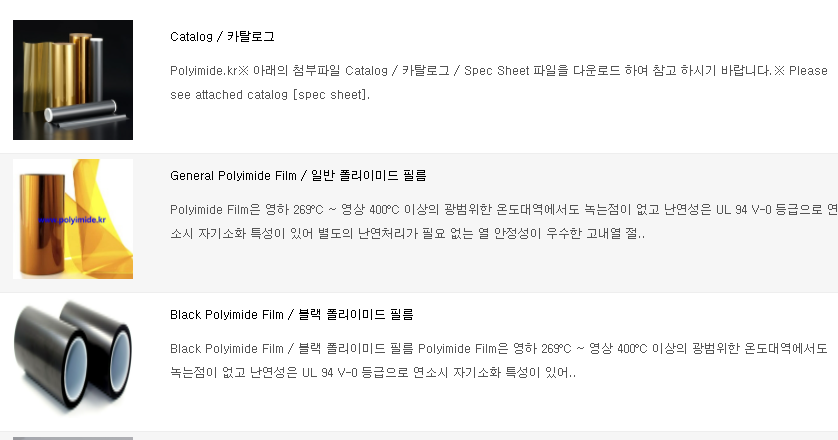Select description line beginning "Polyimide Film은 영하 269℃"
Screen dimensions: 838x440
503,210
